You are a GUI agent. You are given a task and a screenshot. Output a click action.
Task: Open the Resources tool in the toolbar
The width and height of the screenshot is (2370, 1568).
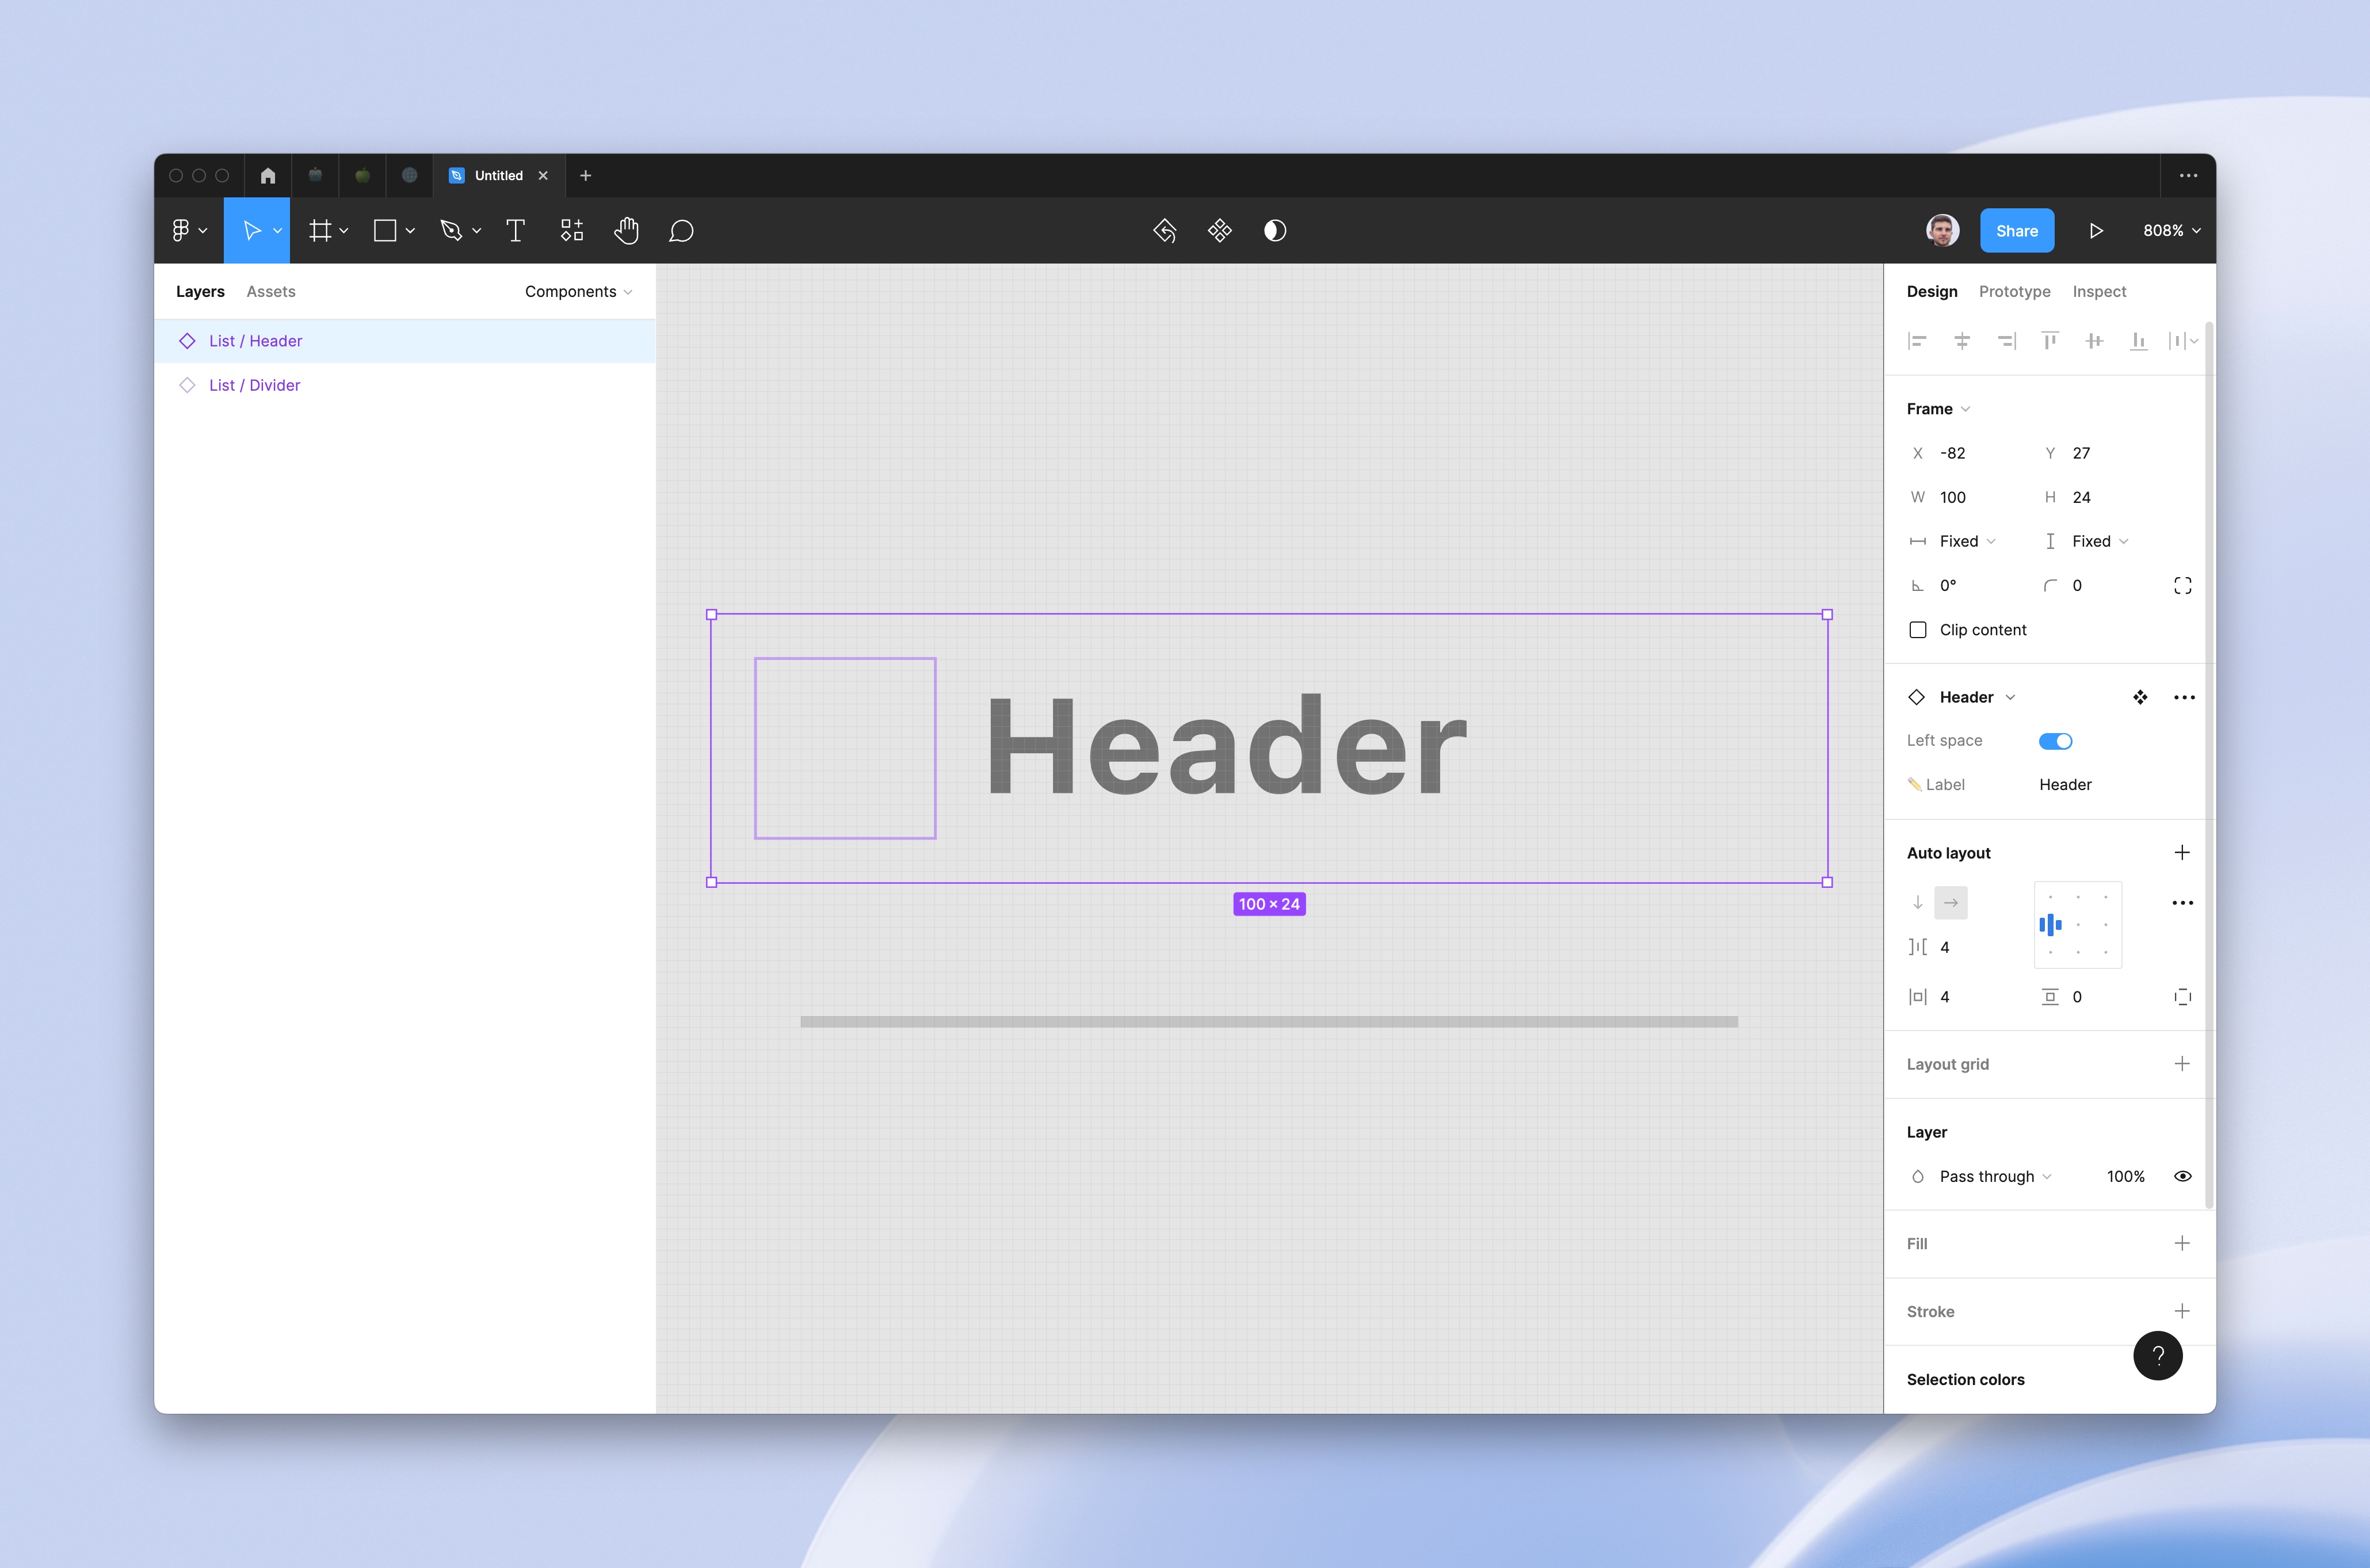pyautogui.click(x=571, y=231)
